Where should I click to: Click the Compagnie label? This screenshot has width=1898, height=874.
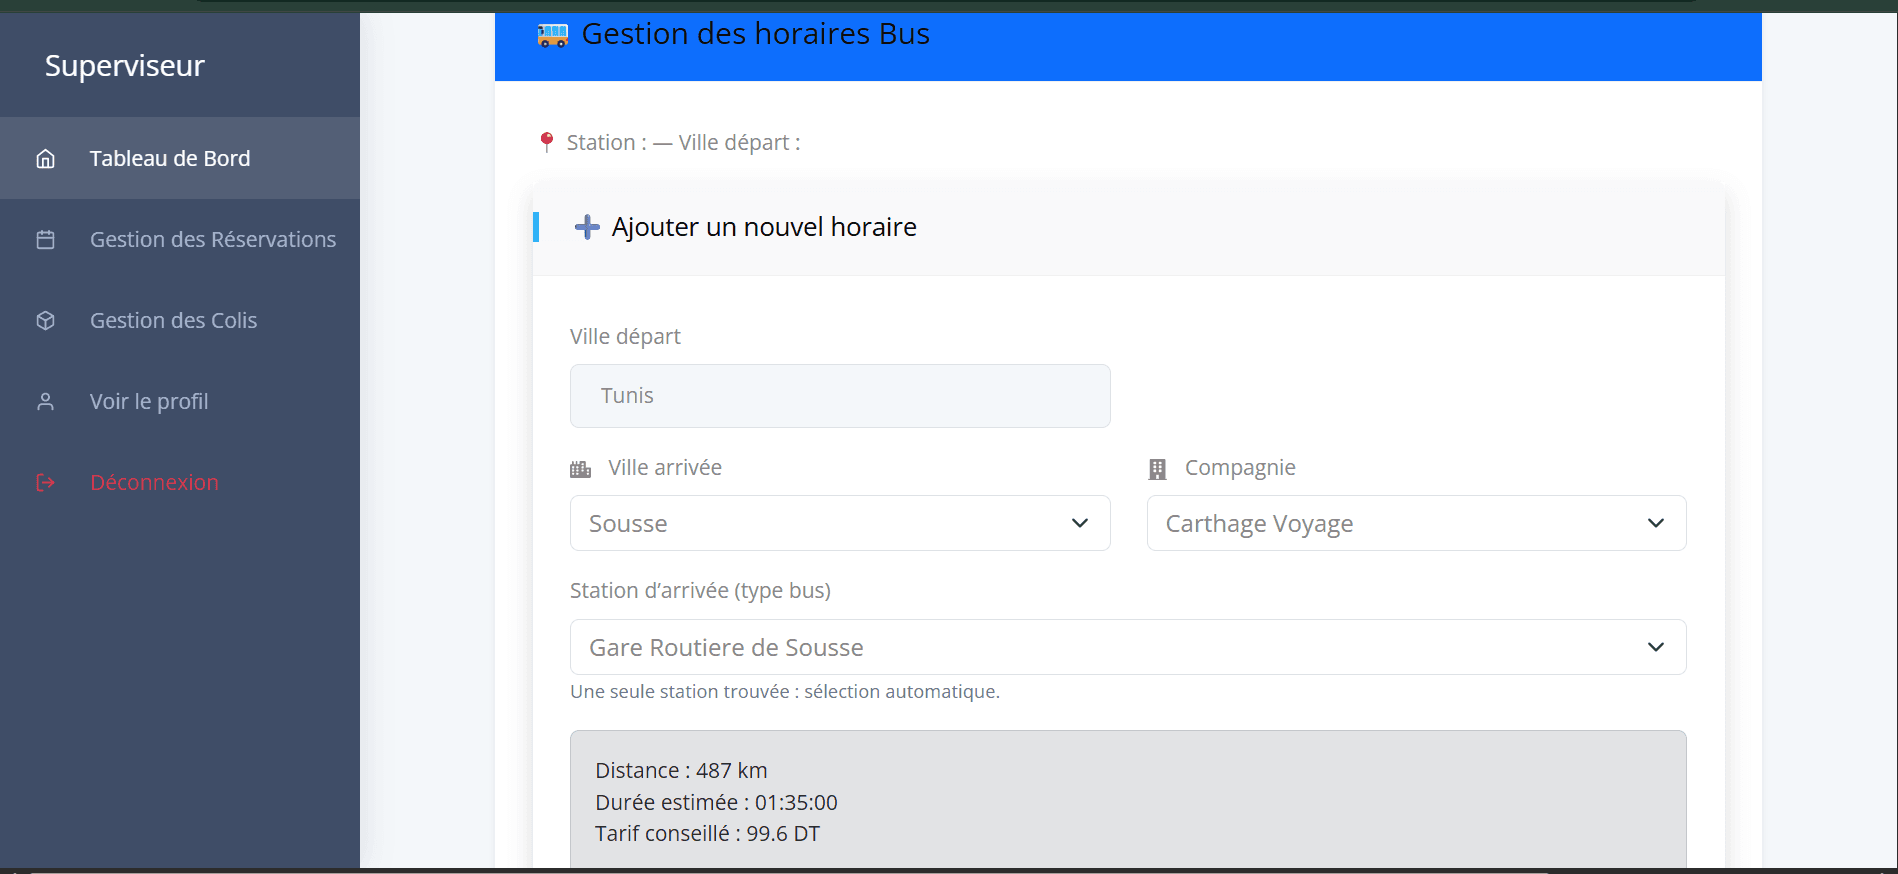coord(1240,468)
